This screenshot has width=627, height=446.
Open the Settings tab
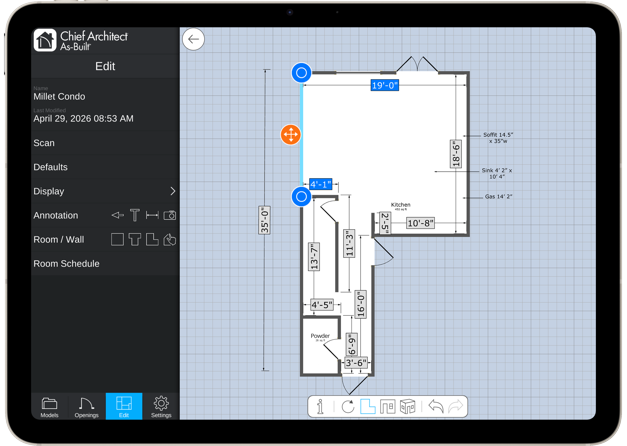(x=161, y=406)
